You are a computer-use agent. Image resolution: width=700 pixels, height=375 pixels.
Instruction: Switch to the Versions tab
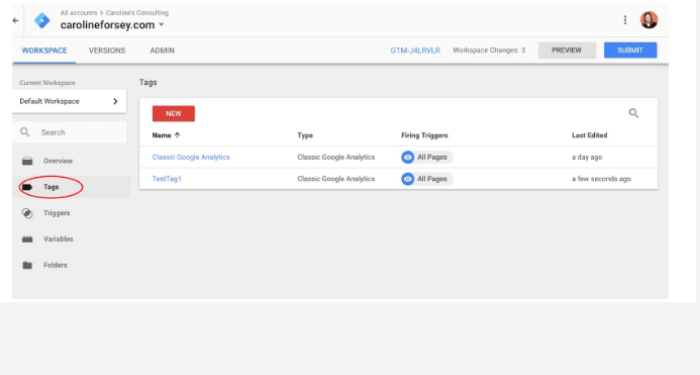coord(107,50)
